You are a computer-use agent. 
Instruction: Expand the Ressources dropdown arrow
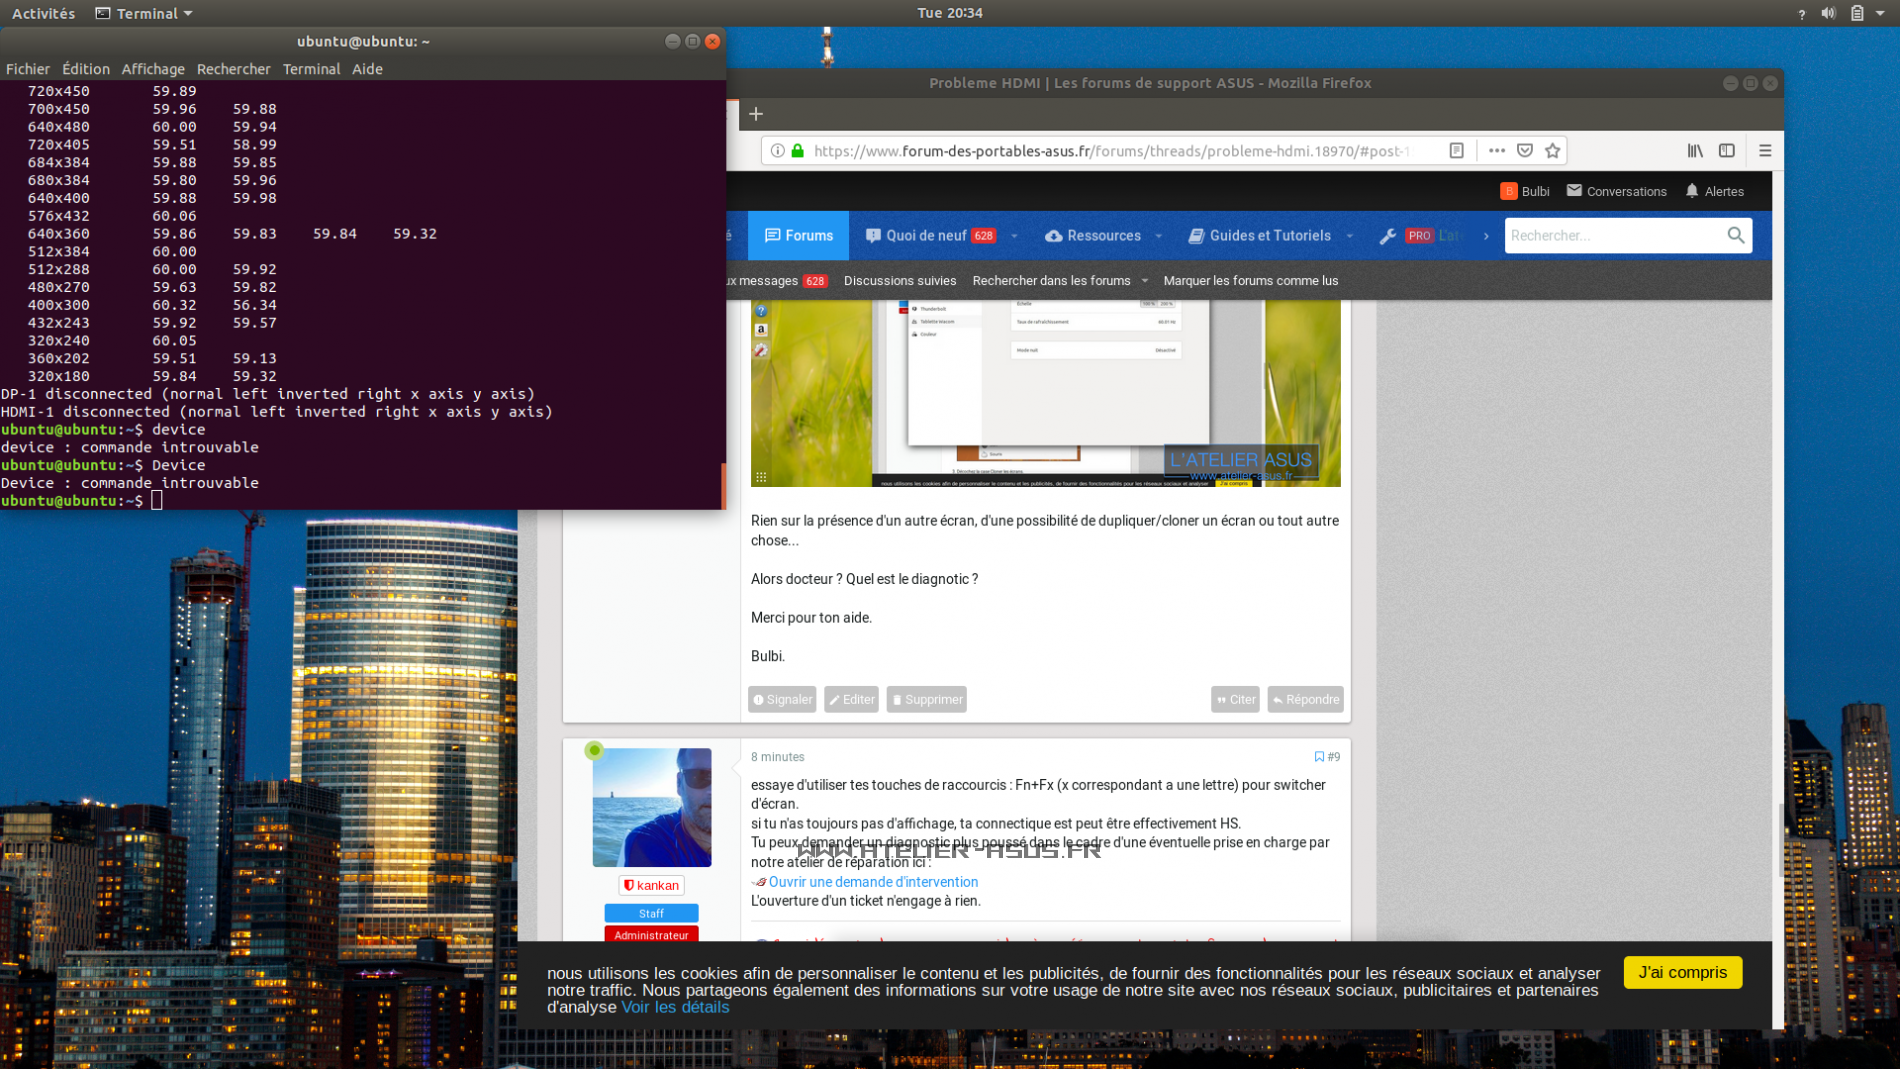click(1159, 236)
